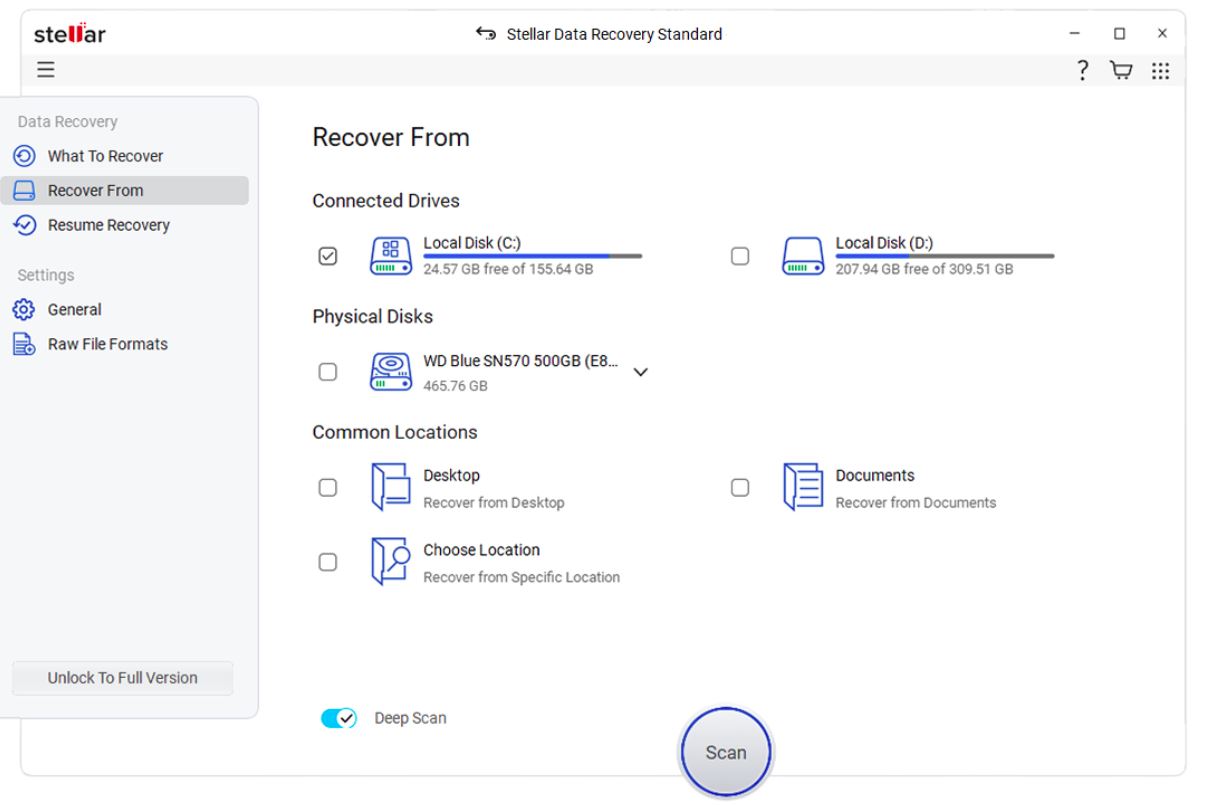Click 'Recover from Specific Location' text
This screenshot has width=1205, height=805.
pyautogui.click(x=522, y=577)
